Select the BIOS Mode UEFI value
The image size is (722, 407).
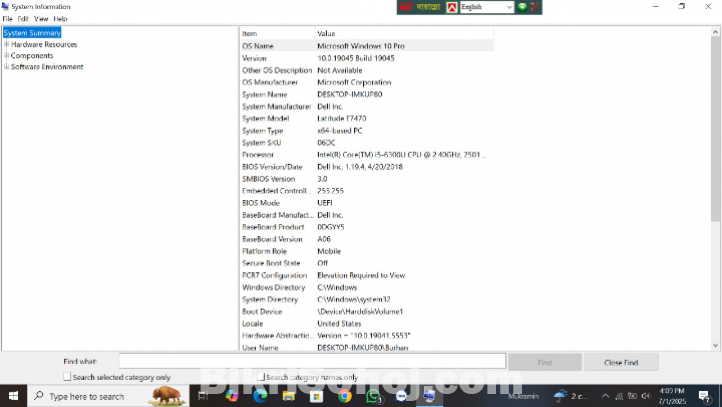(x=325, y=203)
